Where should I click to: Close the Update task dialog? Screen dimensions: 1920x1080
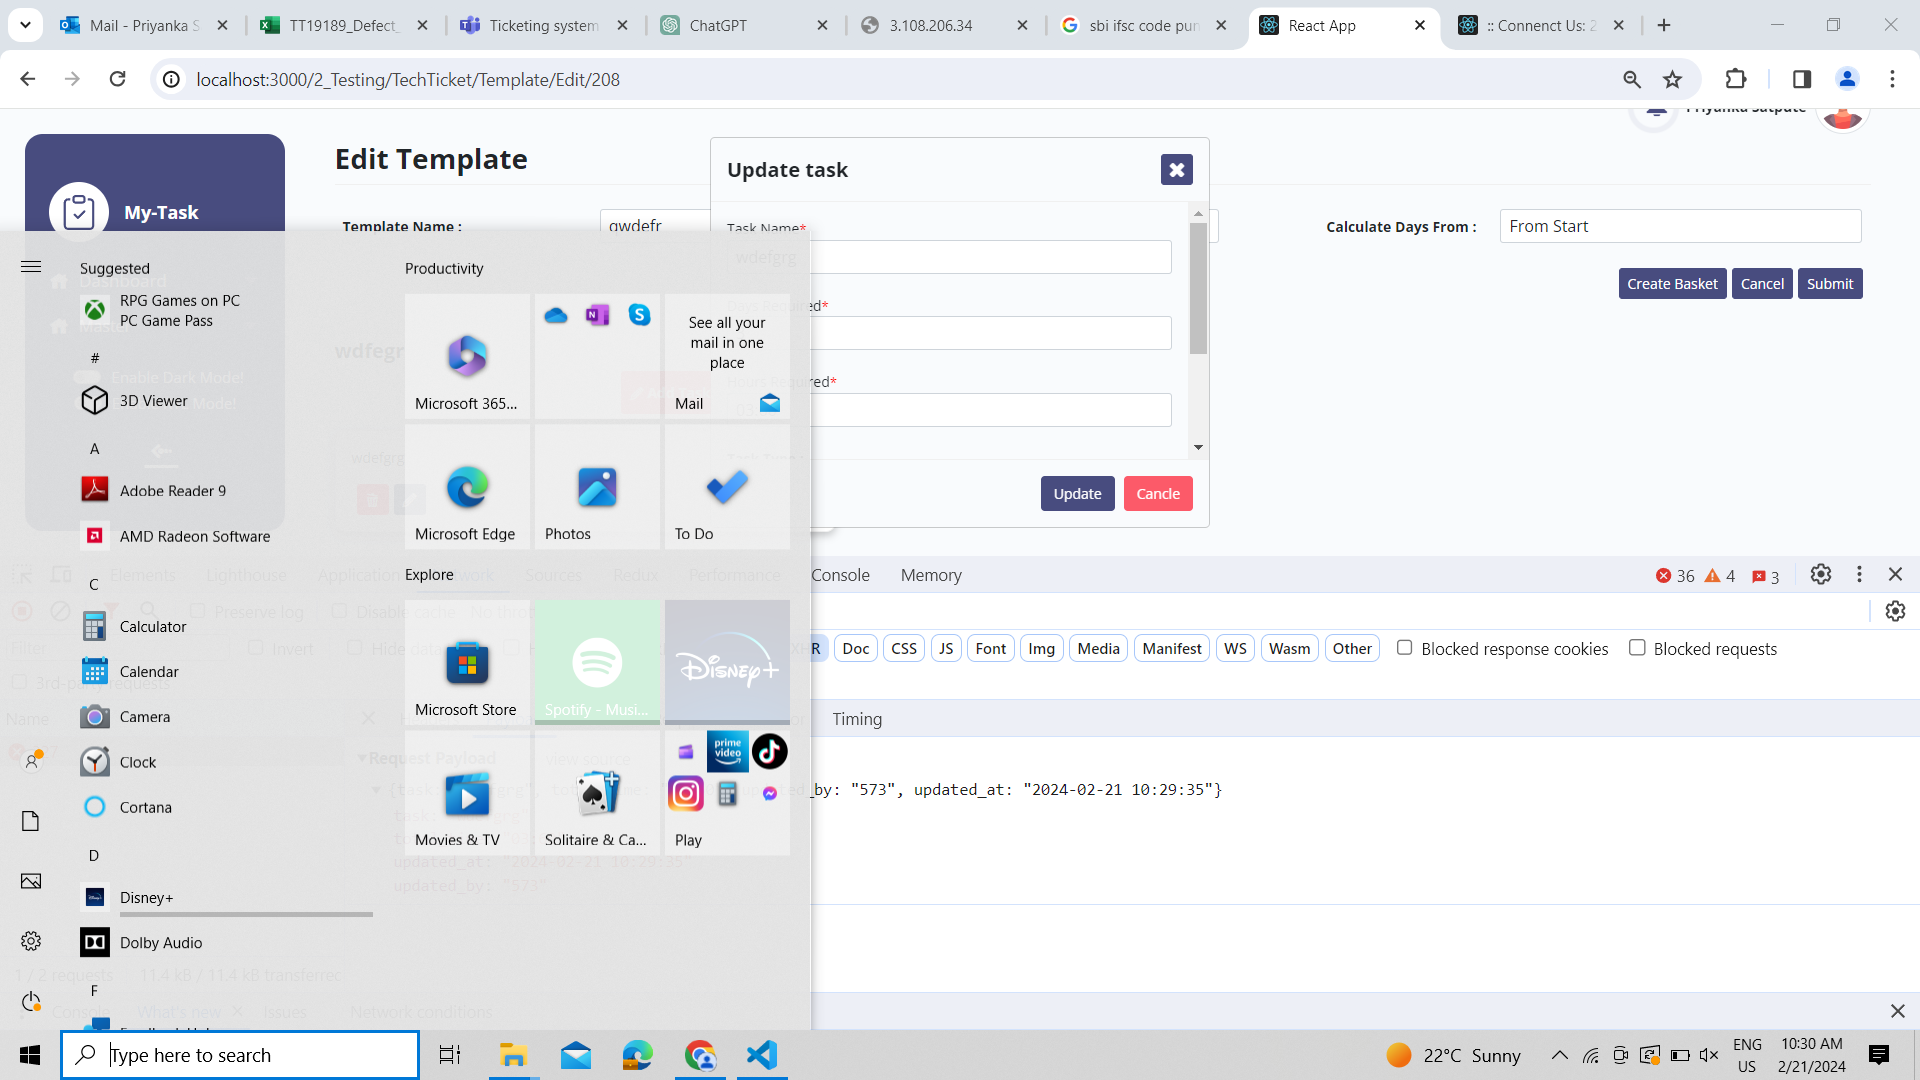click(x=1177, y=170)
